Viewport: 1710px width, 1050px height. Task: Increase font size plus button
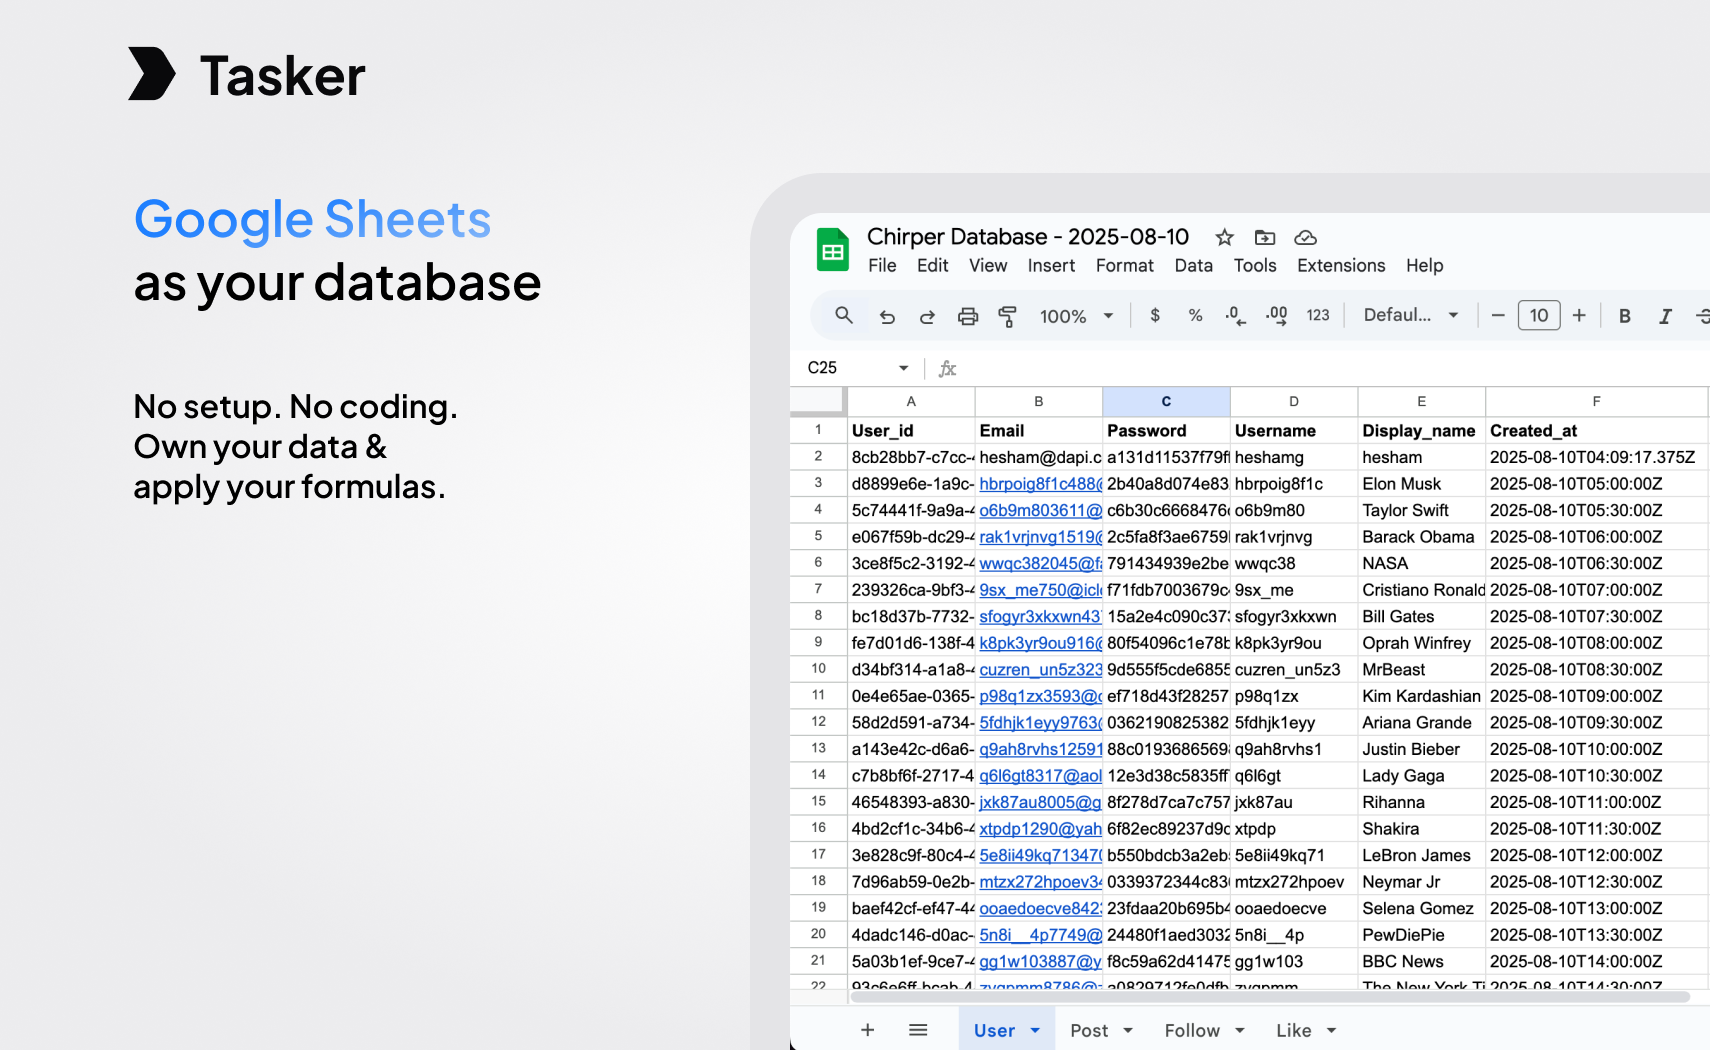(1579, 315)
